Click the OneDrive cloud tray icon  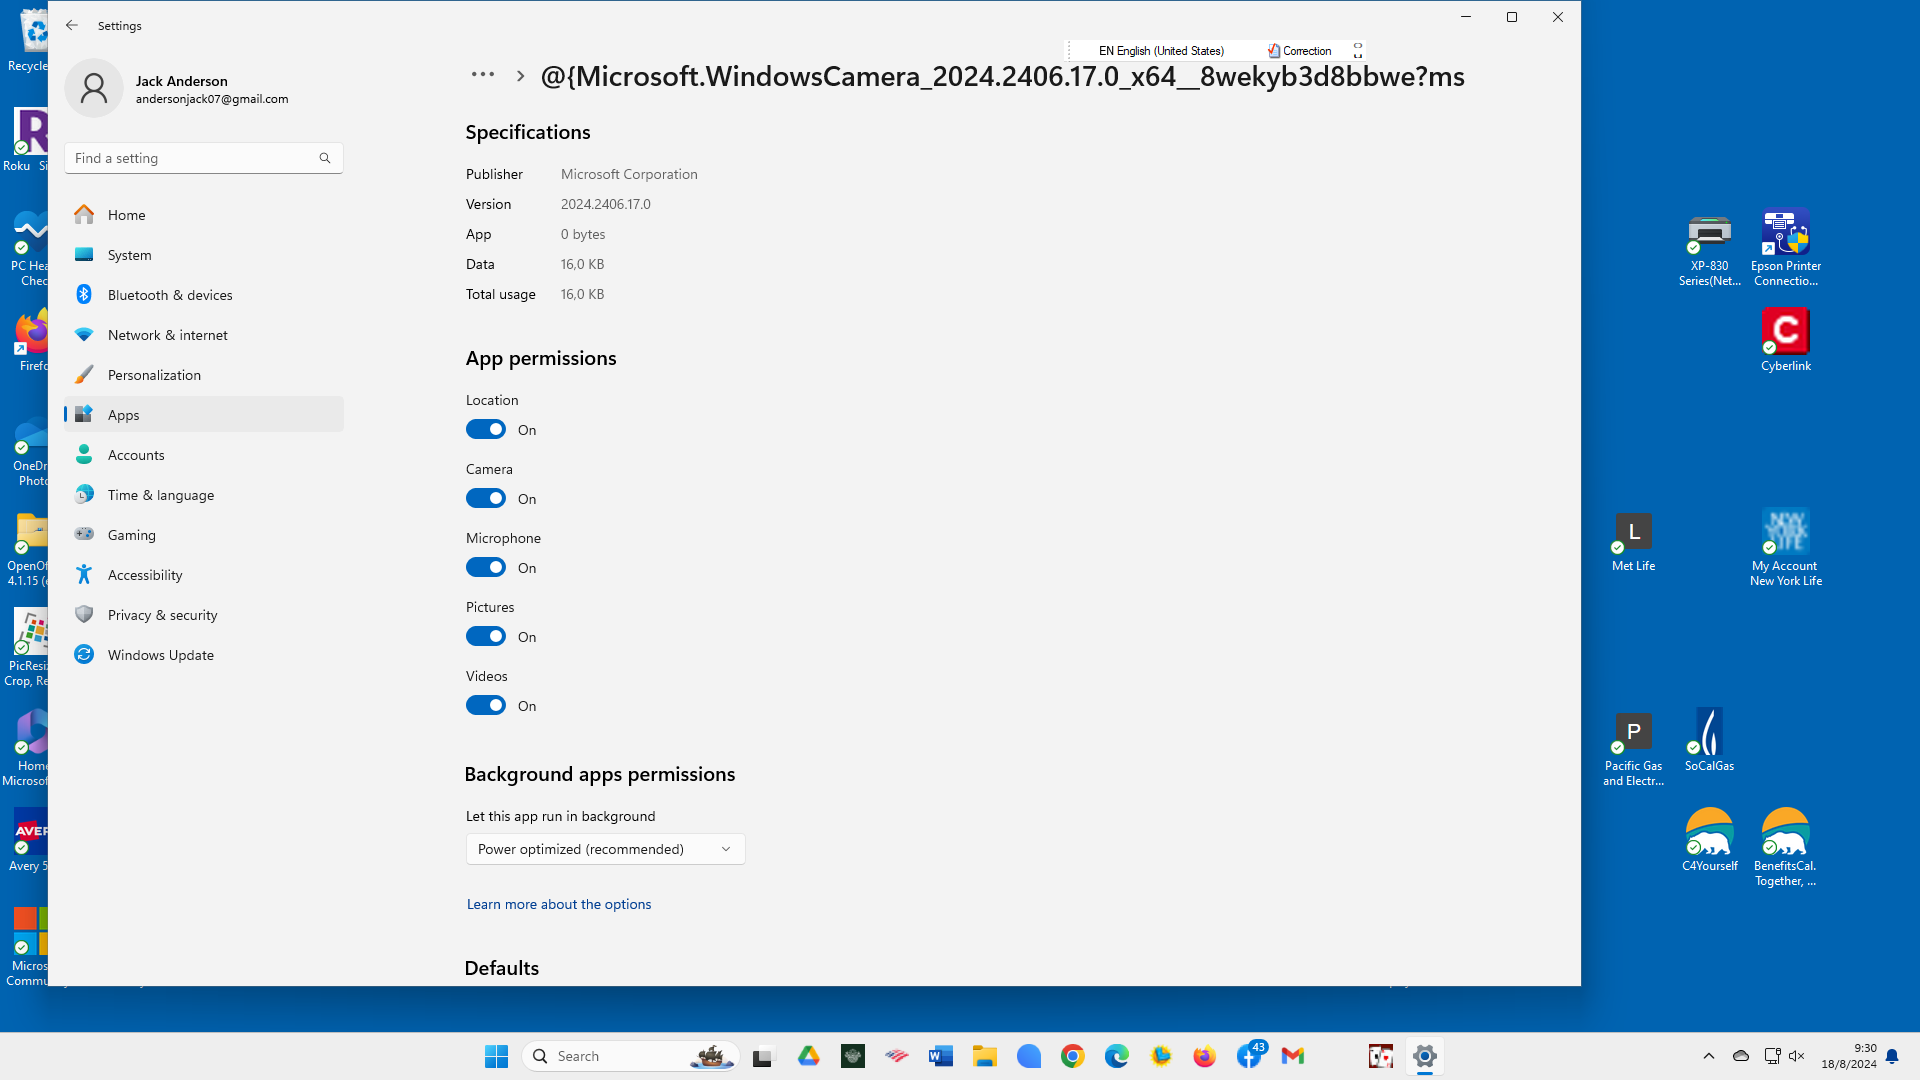coord(1741,1056)
